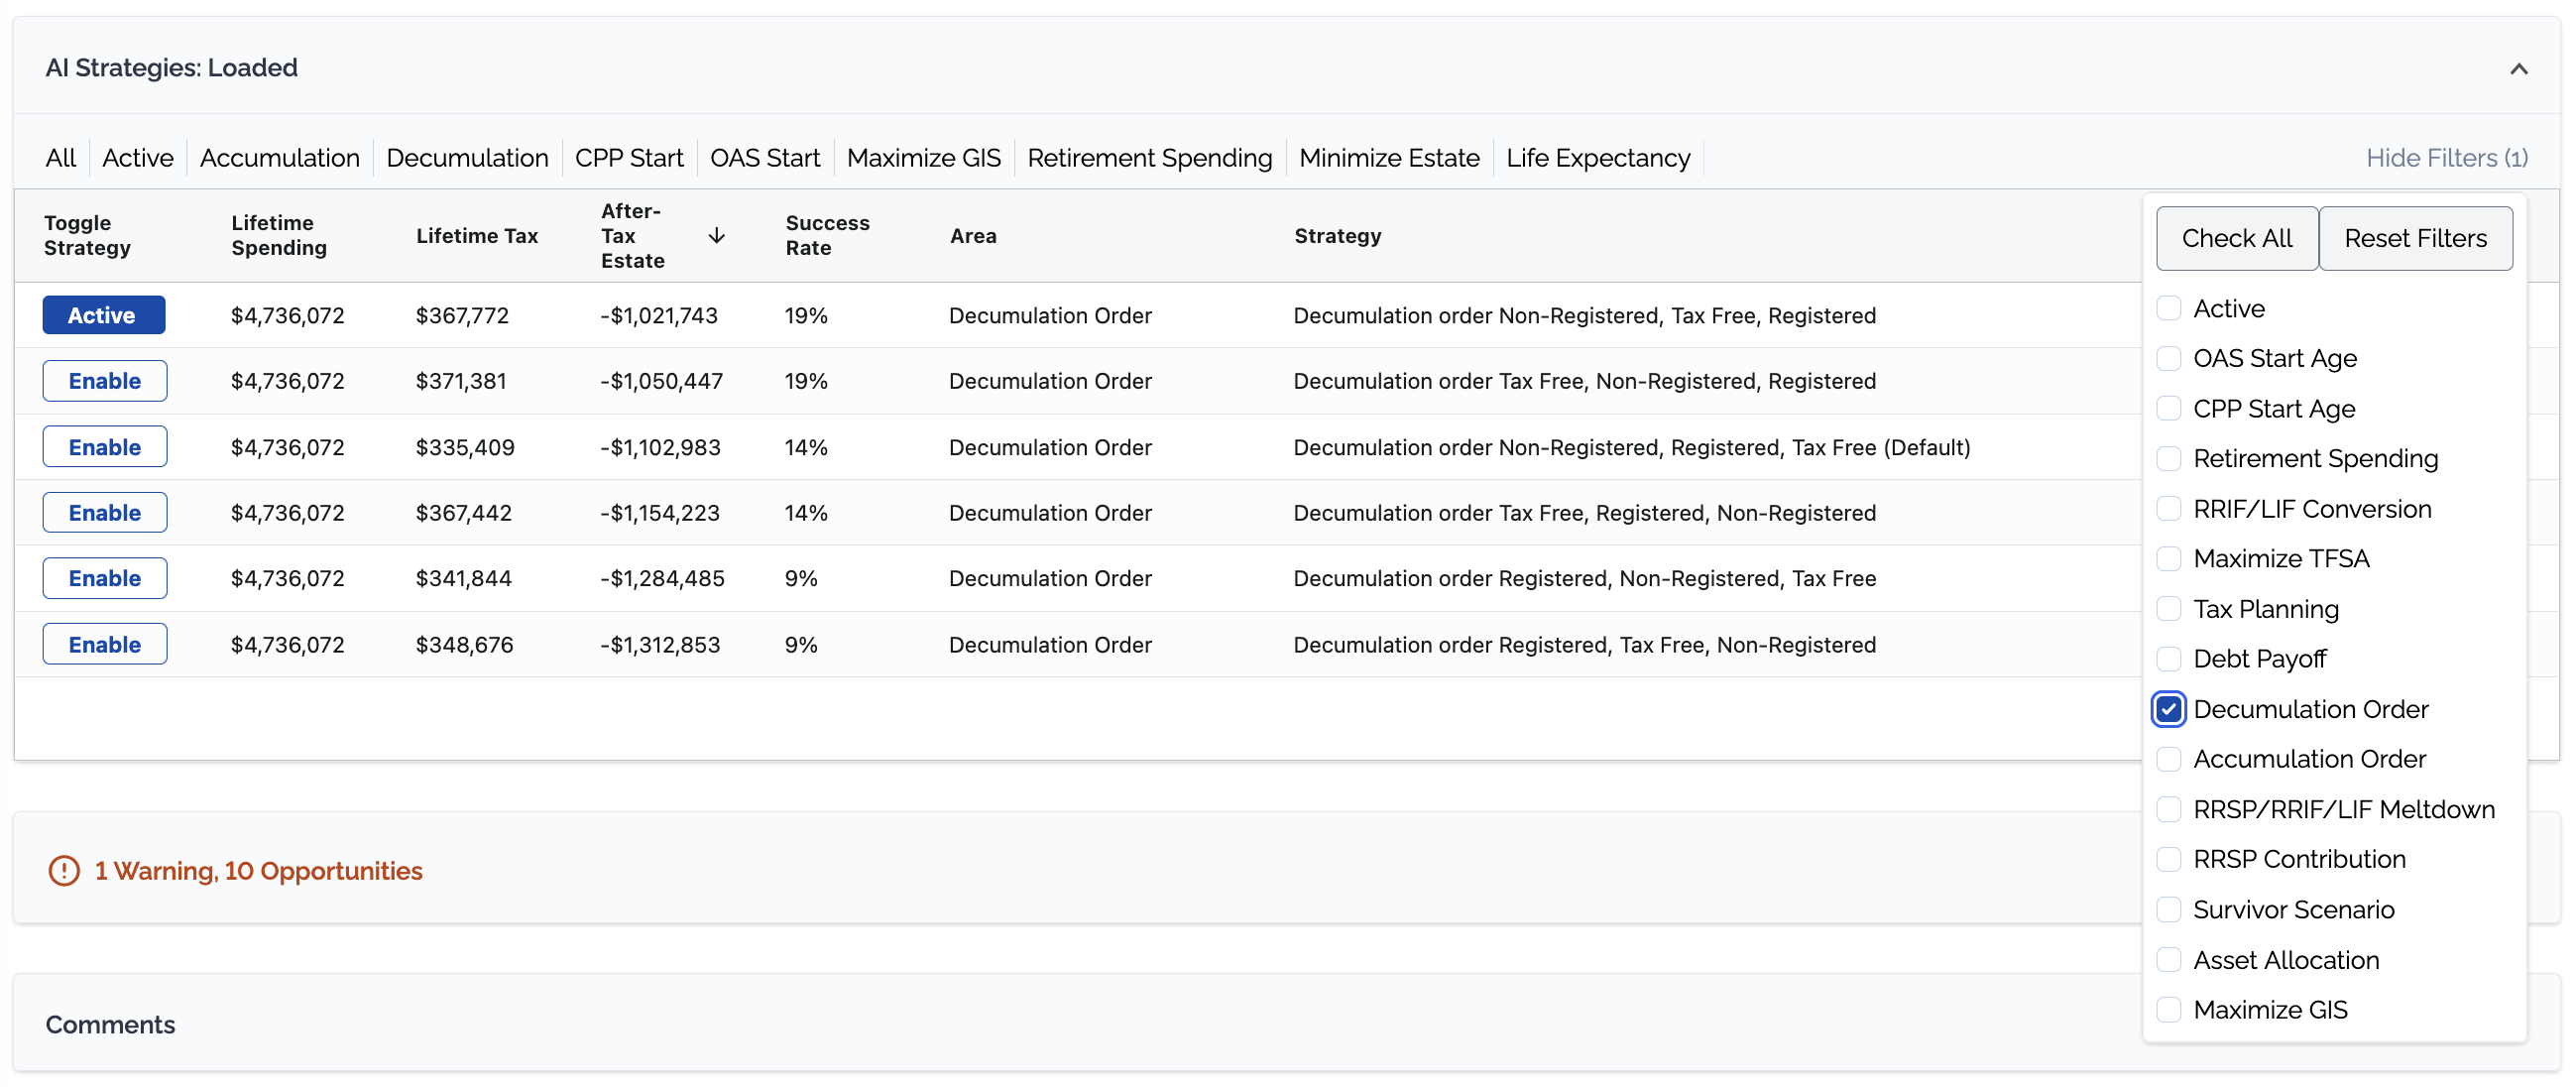This screenshot has width=2576, height=1087.
Task: Open the Comments section
Action: [110, 1025]
